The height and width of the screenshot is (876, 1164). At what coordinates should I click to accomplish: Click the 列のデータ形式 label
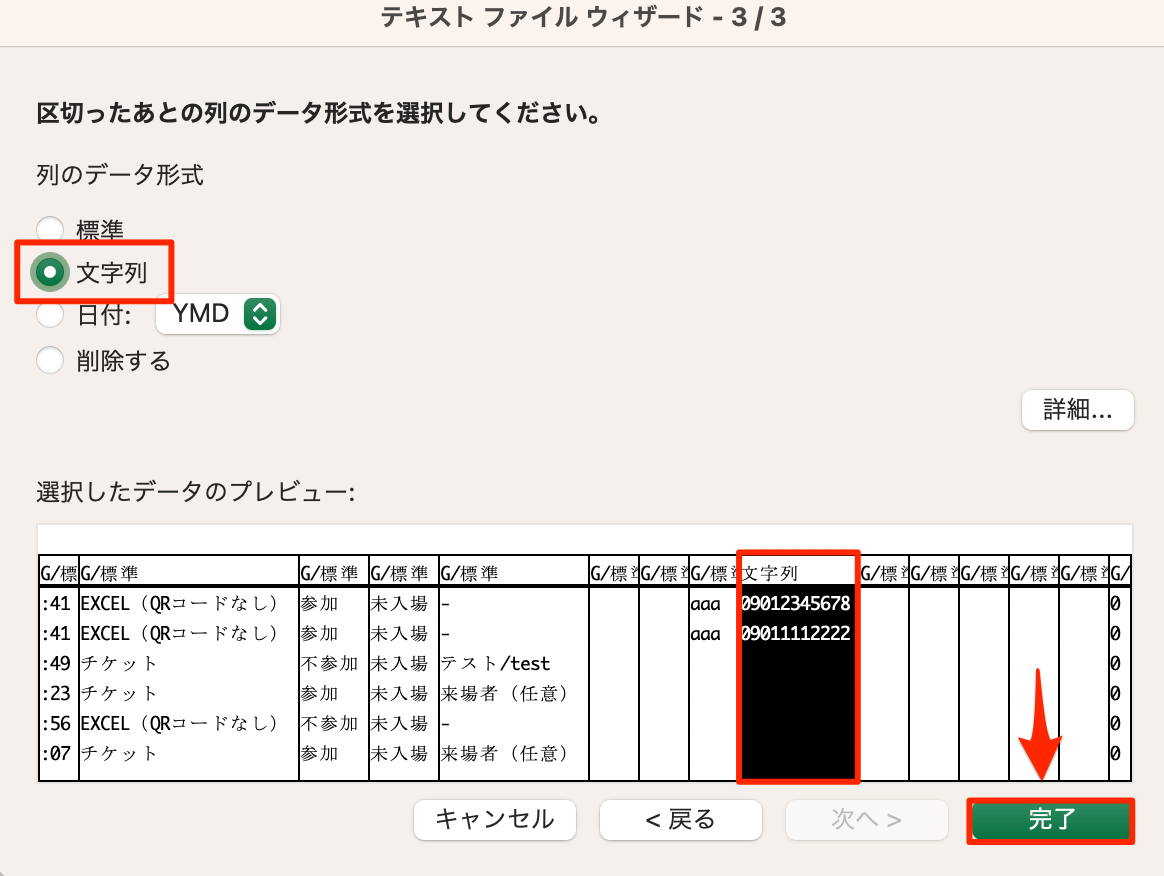tap(120, 175)
